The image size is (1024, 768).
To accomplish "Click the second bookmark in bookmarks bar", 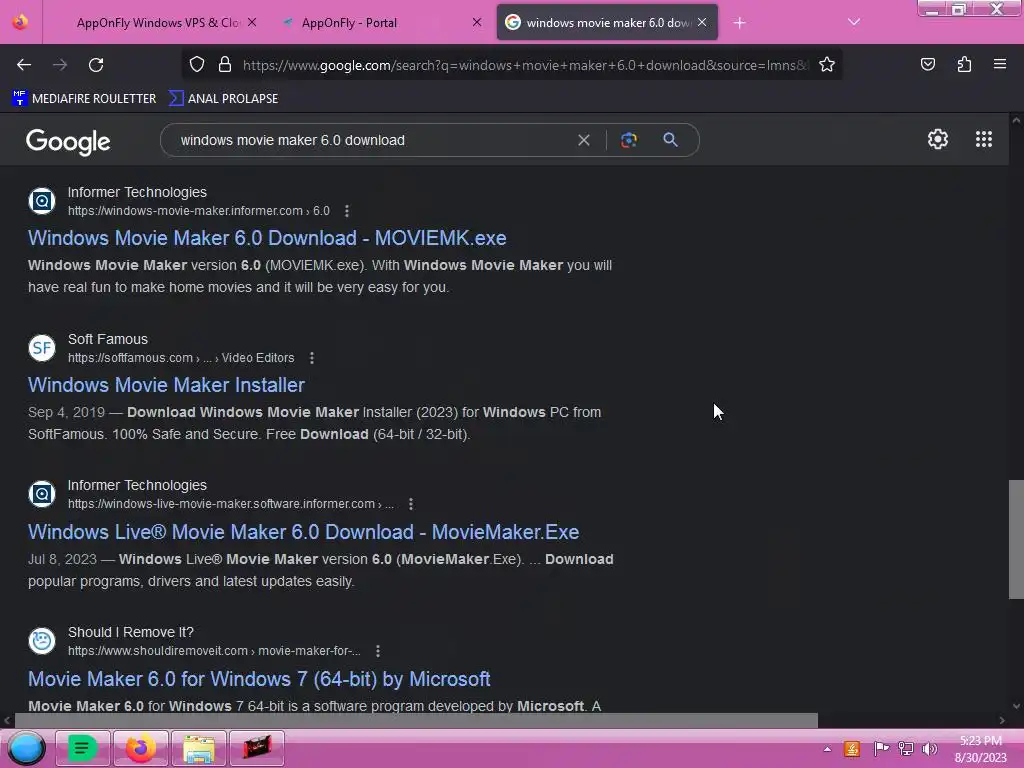I will pyautogui.click(x=223, y=99).
